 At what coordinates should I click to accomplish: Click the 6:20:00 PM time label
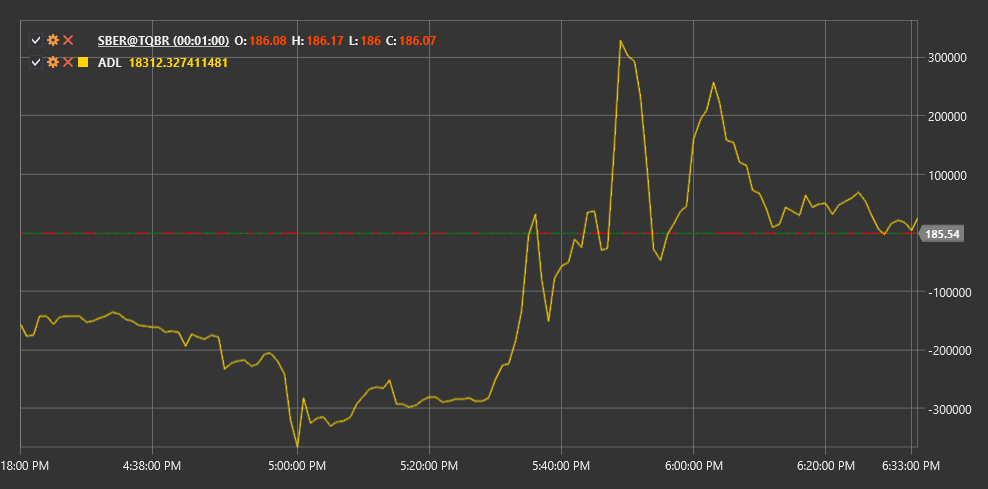(825, 466)
